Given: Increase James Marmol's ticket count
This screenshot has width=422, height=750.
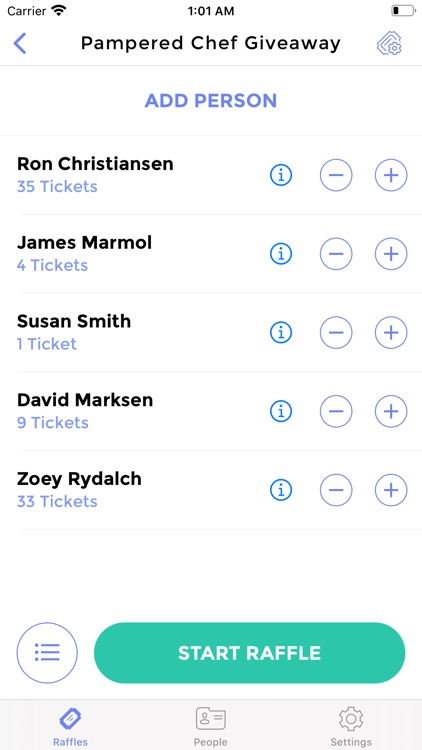Looking at the screenshot, I should tap(391, 254).
